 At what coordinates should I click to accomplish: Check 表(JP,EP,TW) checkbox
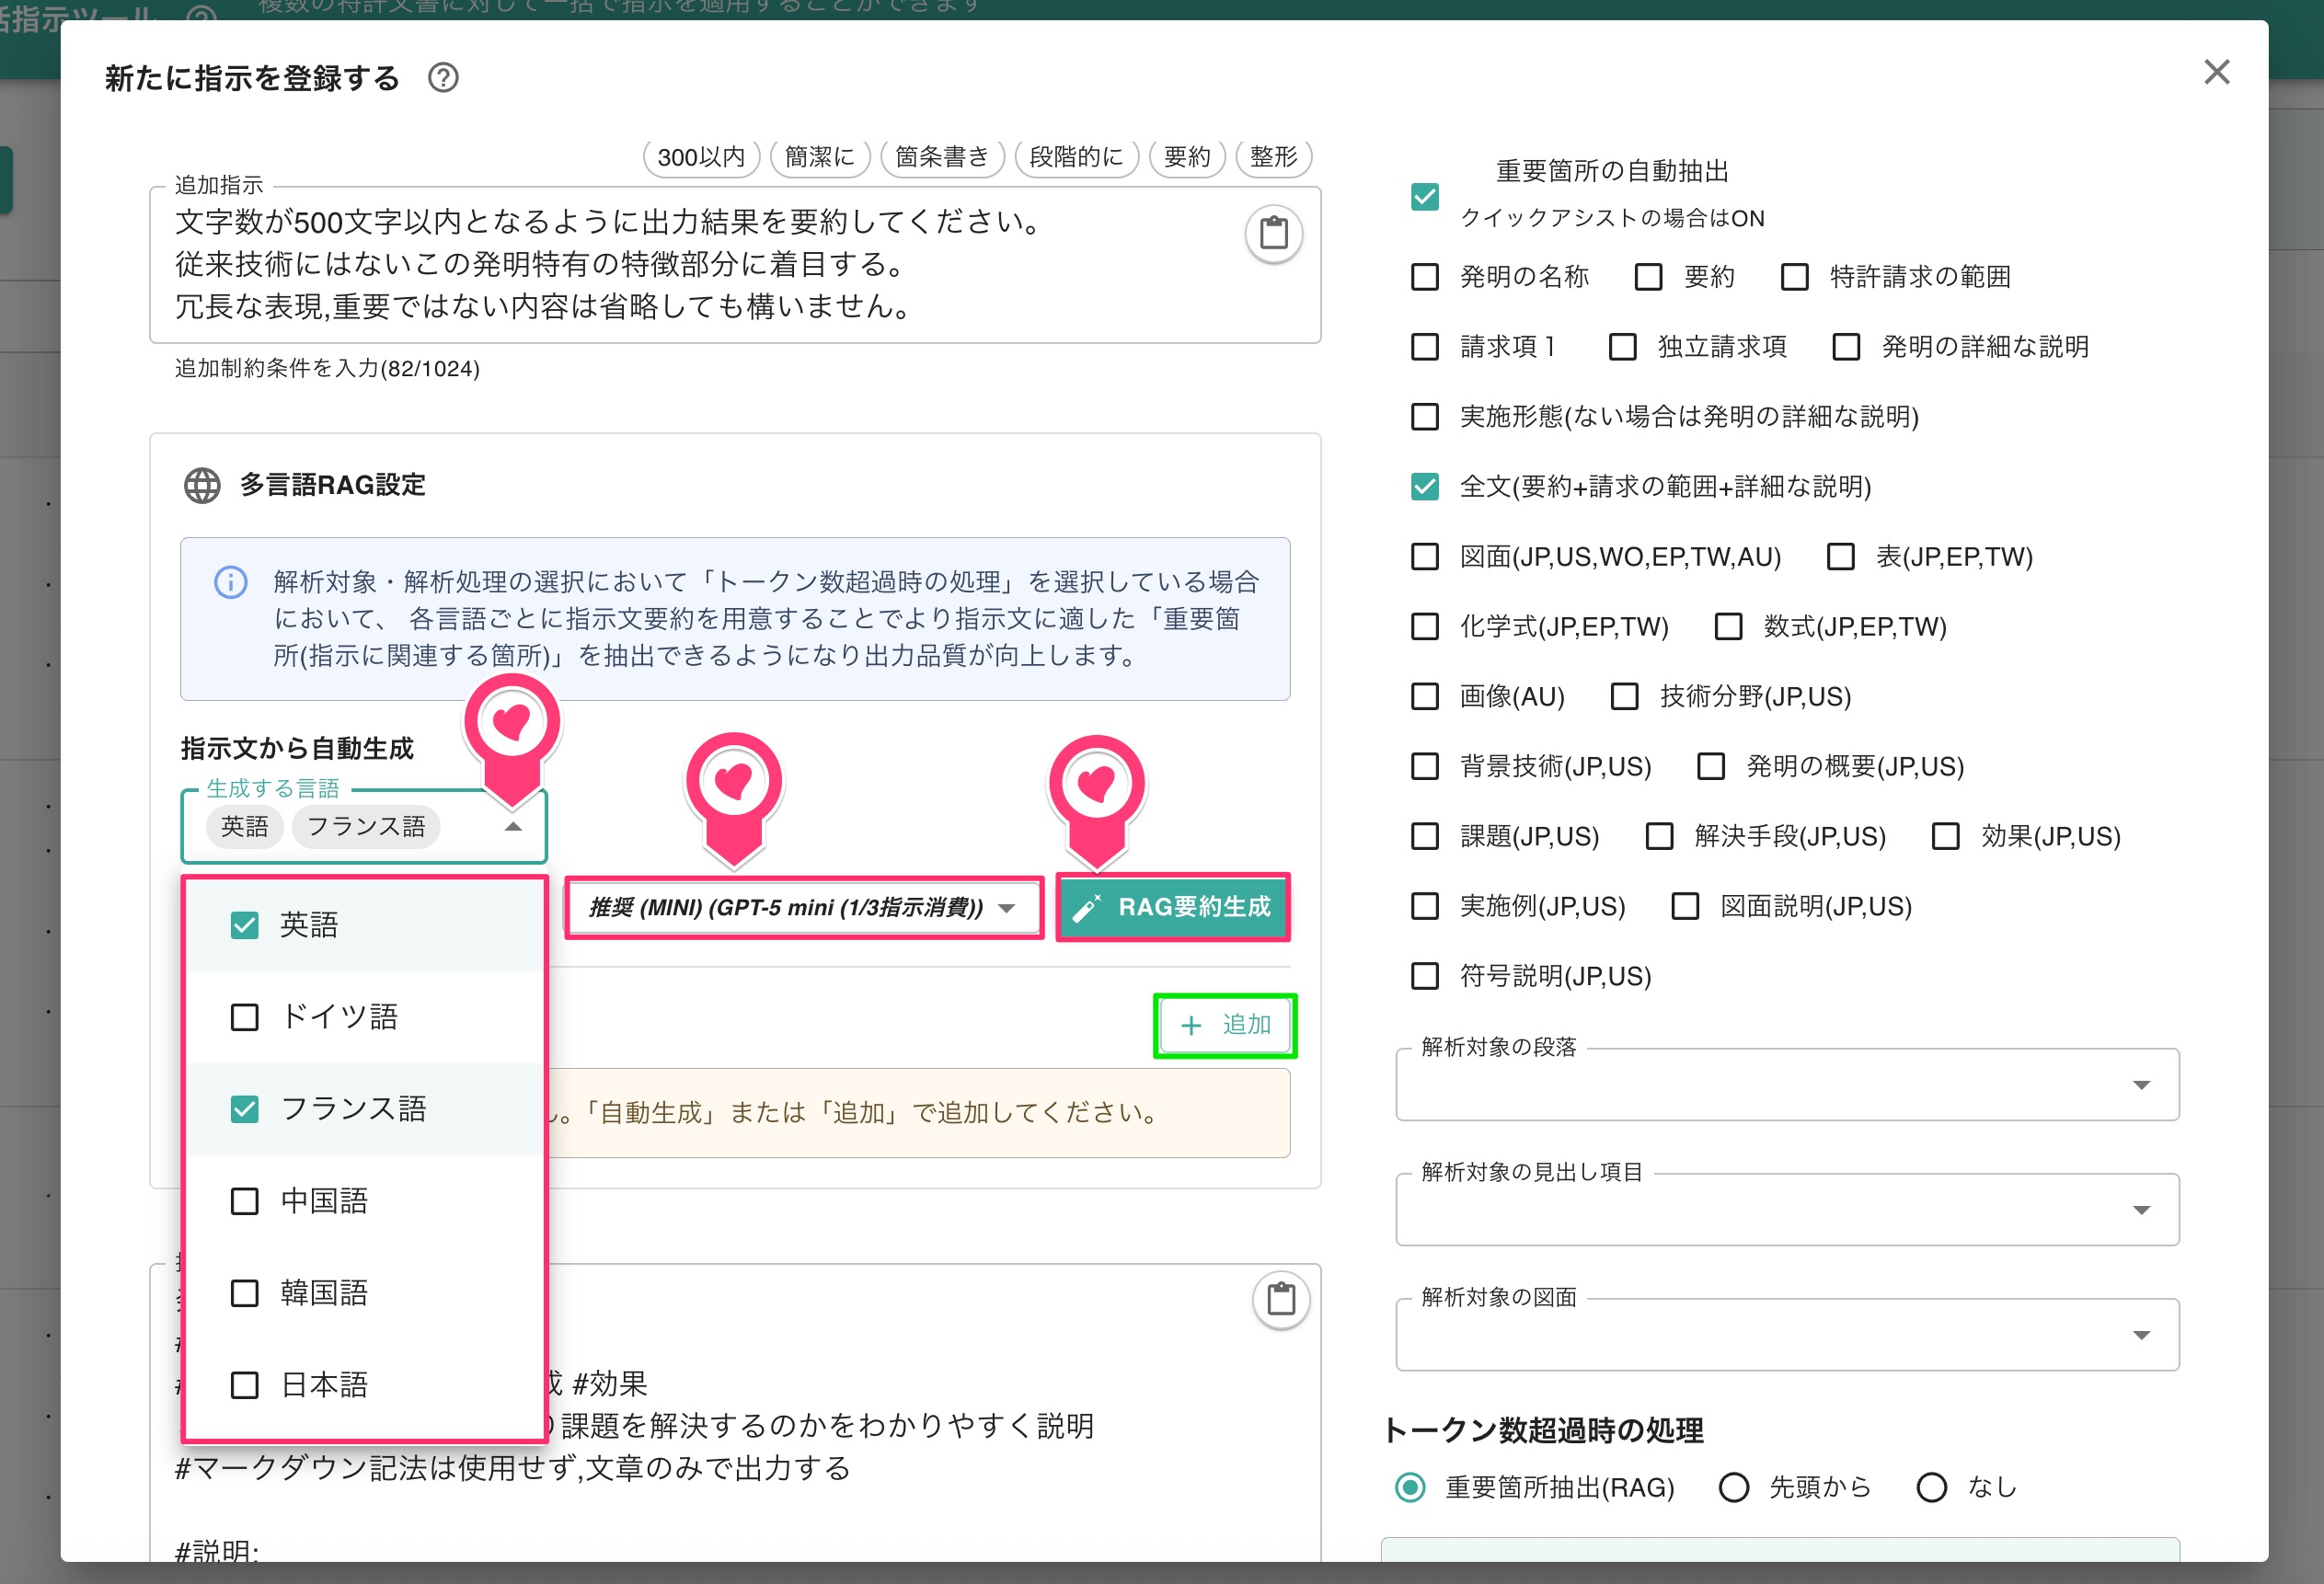[1841, 557]
